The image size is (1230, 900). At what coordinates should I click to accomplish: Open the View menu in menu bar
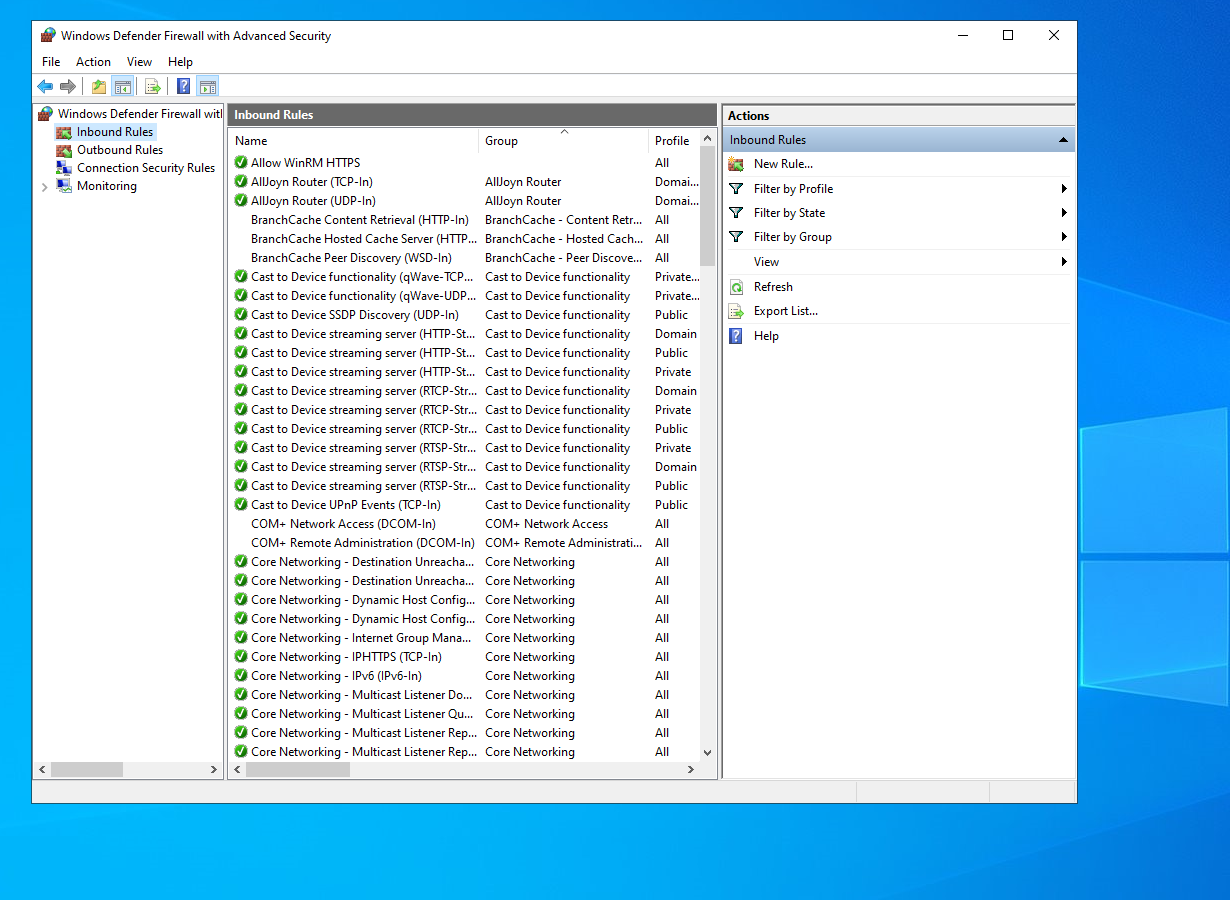[x=140, y=62]
